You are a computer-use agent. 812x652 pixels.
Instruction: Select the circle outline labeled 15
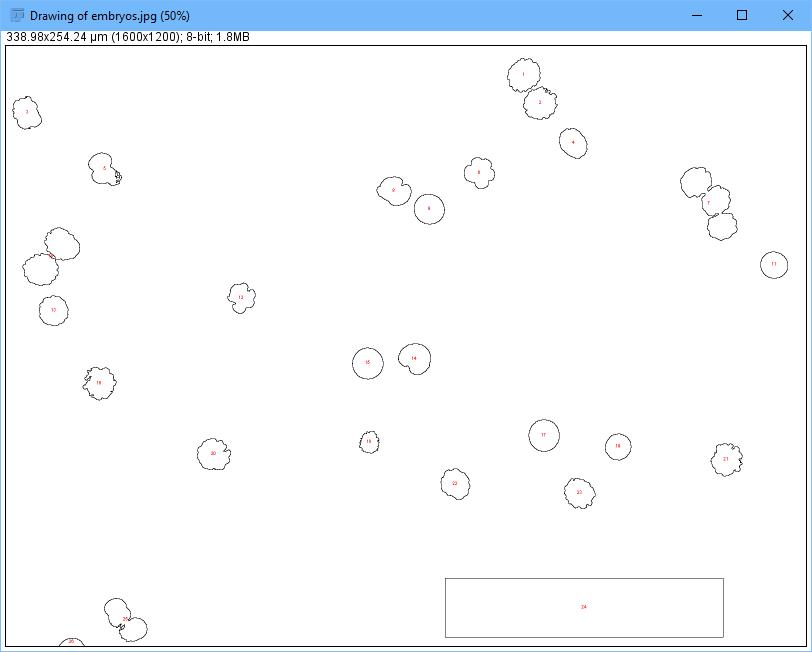click(368, 363)
